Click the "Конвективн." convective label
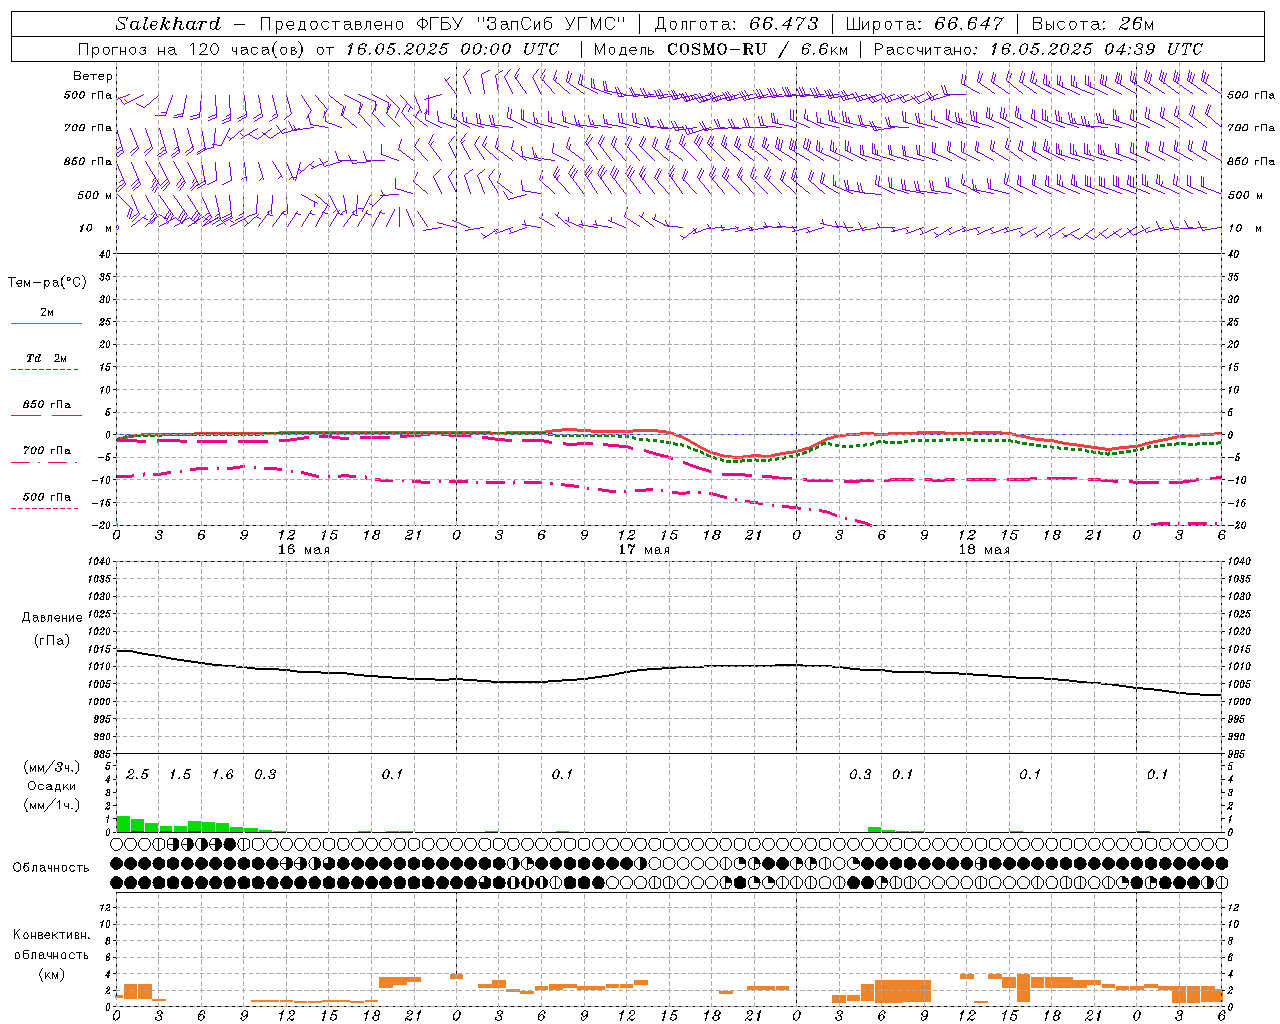The height and width of the screenshot is (1024, 1280). pyautogui.click(x=51, y=935)
